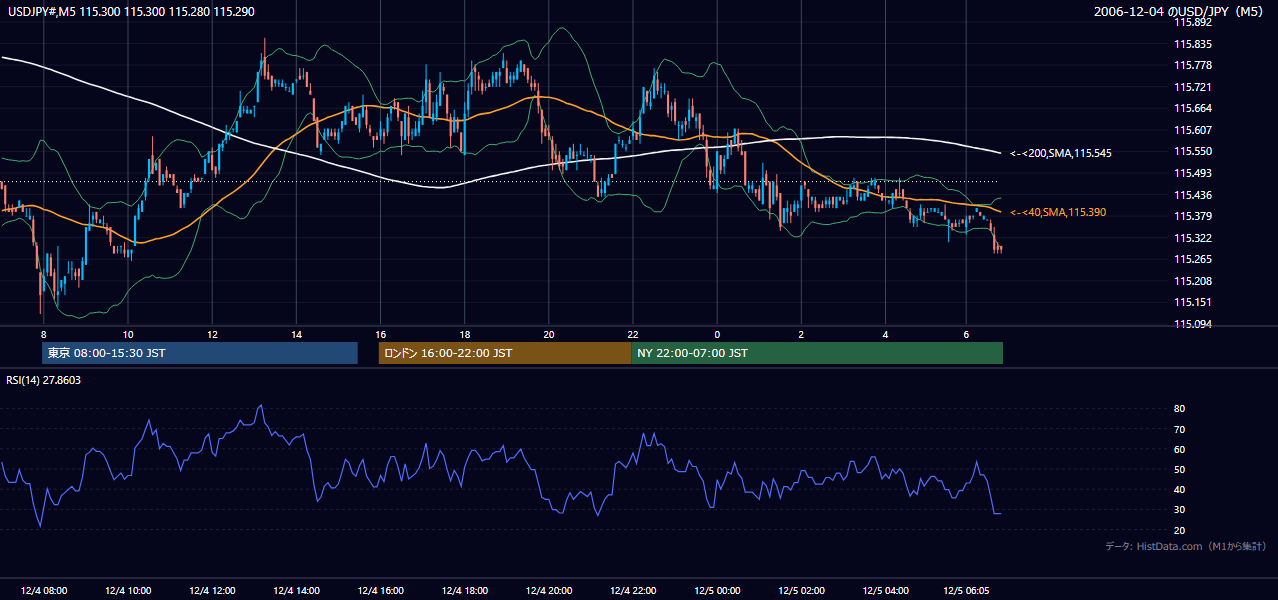Click the 115.322 price axis label

[1192, 238]
